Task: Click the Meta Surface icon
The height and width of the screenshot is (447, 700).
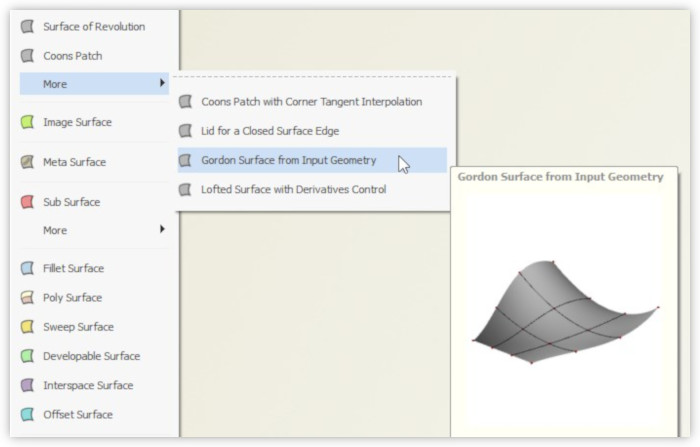Action: (x=27, y=162)
